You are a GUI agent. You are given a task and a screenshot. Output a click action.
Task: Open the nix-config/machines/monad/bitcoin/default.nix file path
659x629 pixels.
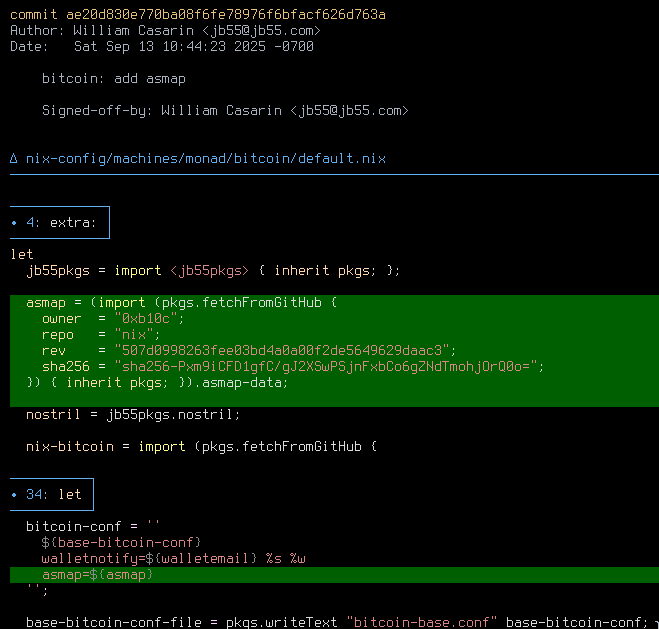tap(205, 158)
